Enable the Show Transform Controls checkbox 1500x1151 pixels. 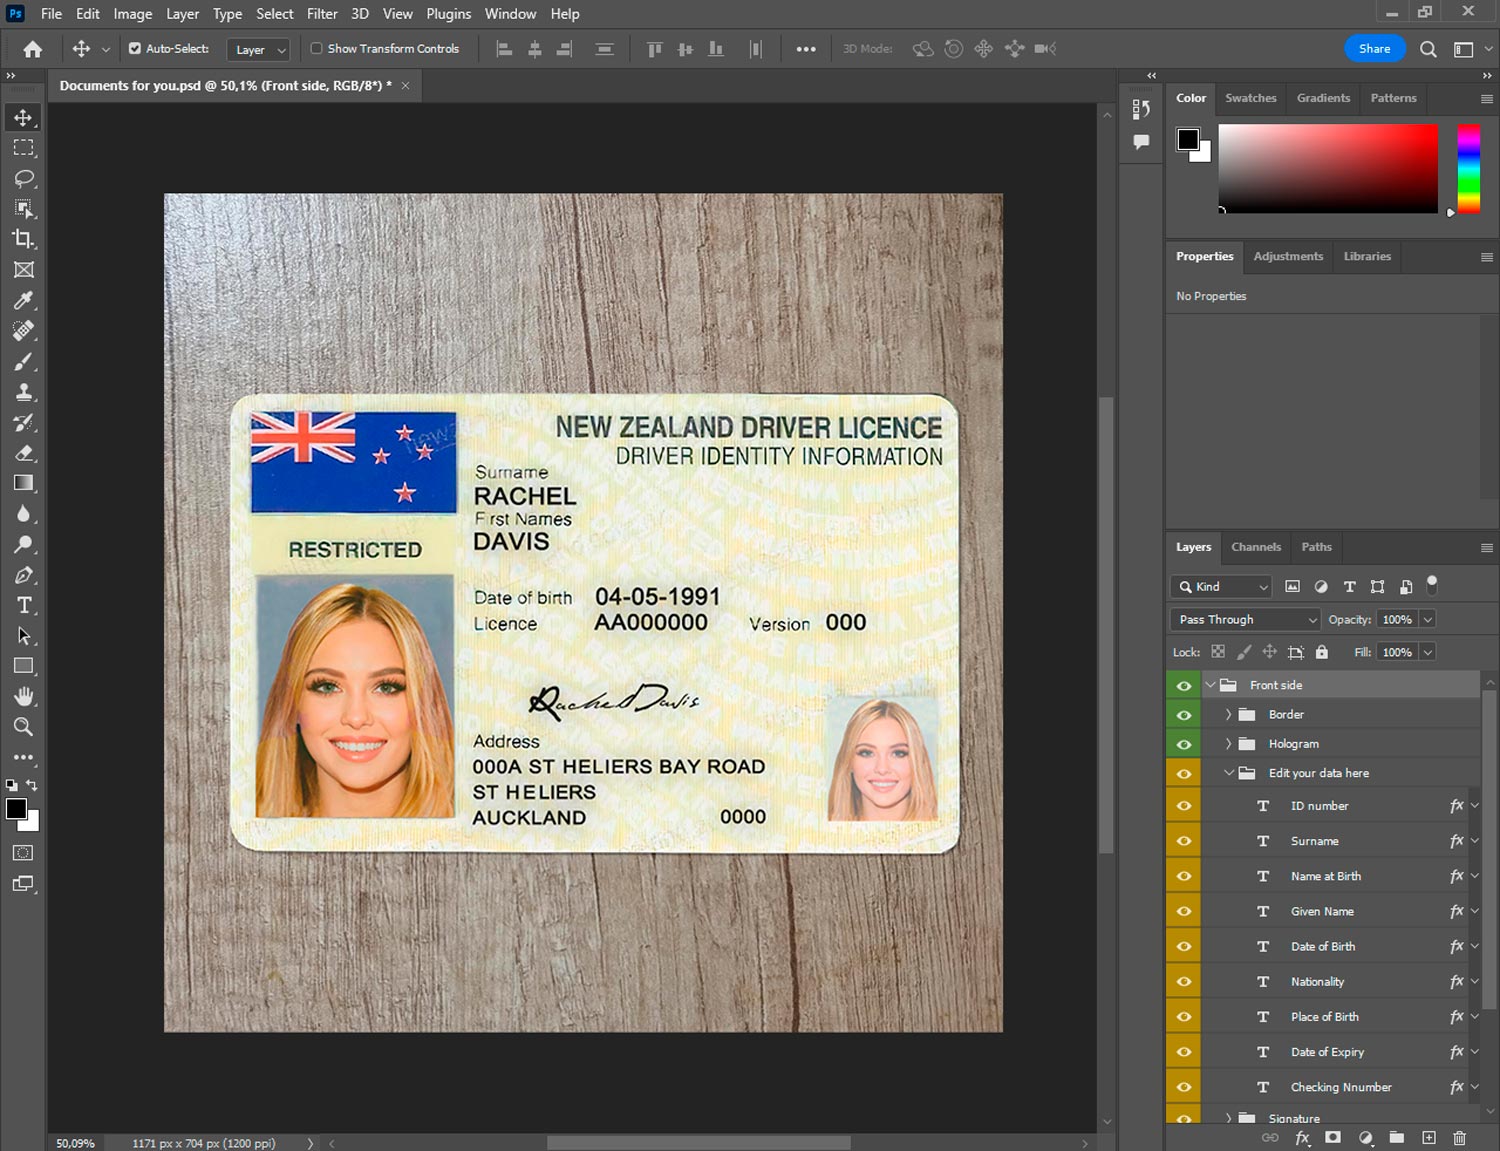[317, 48]
